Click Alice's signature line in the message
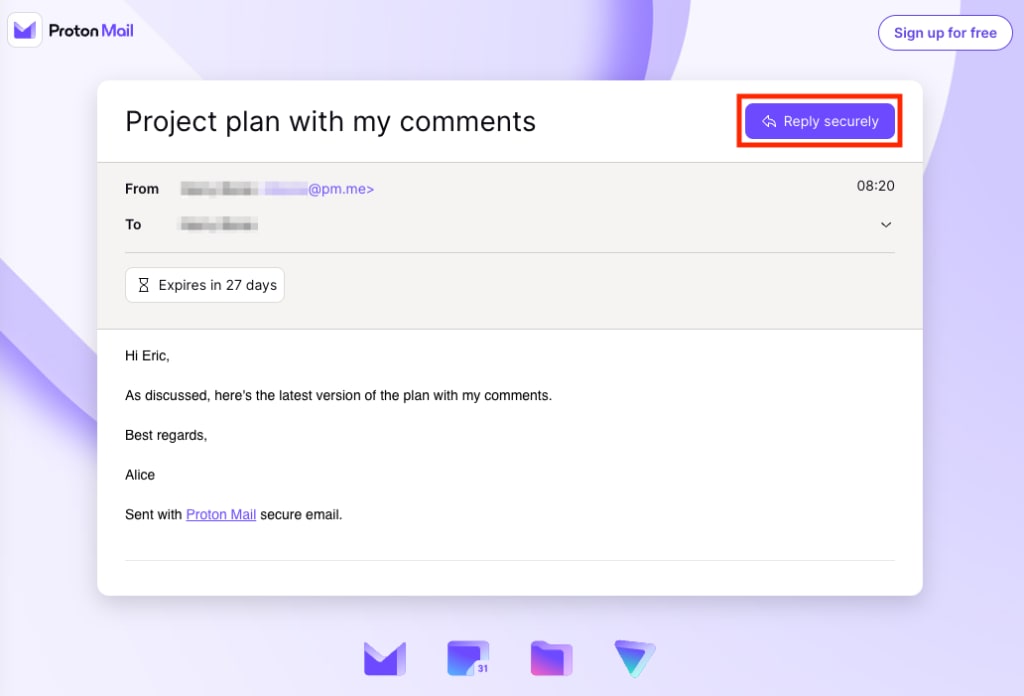This screenshot has width=1024, height=696. point(140,474)
